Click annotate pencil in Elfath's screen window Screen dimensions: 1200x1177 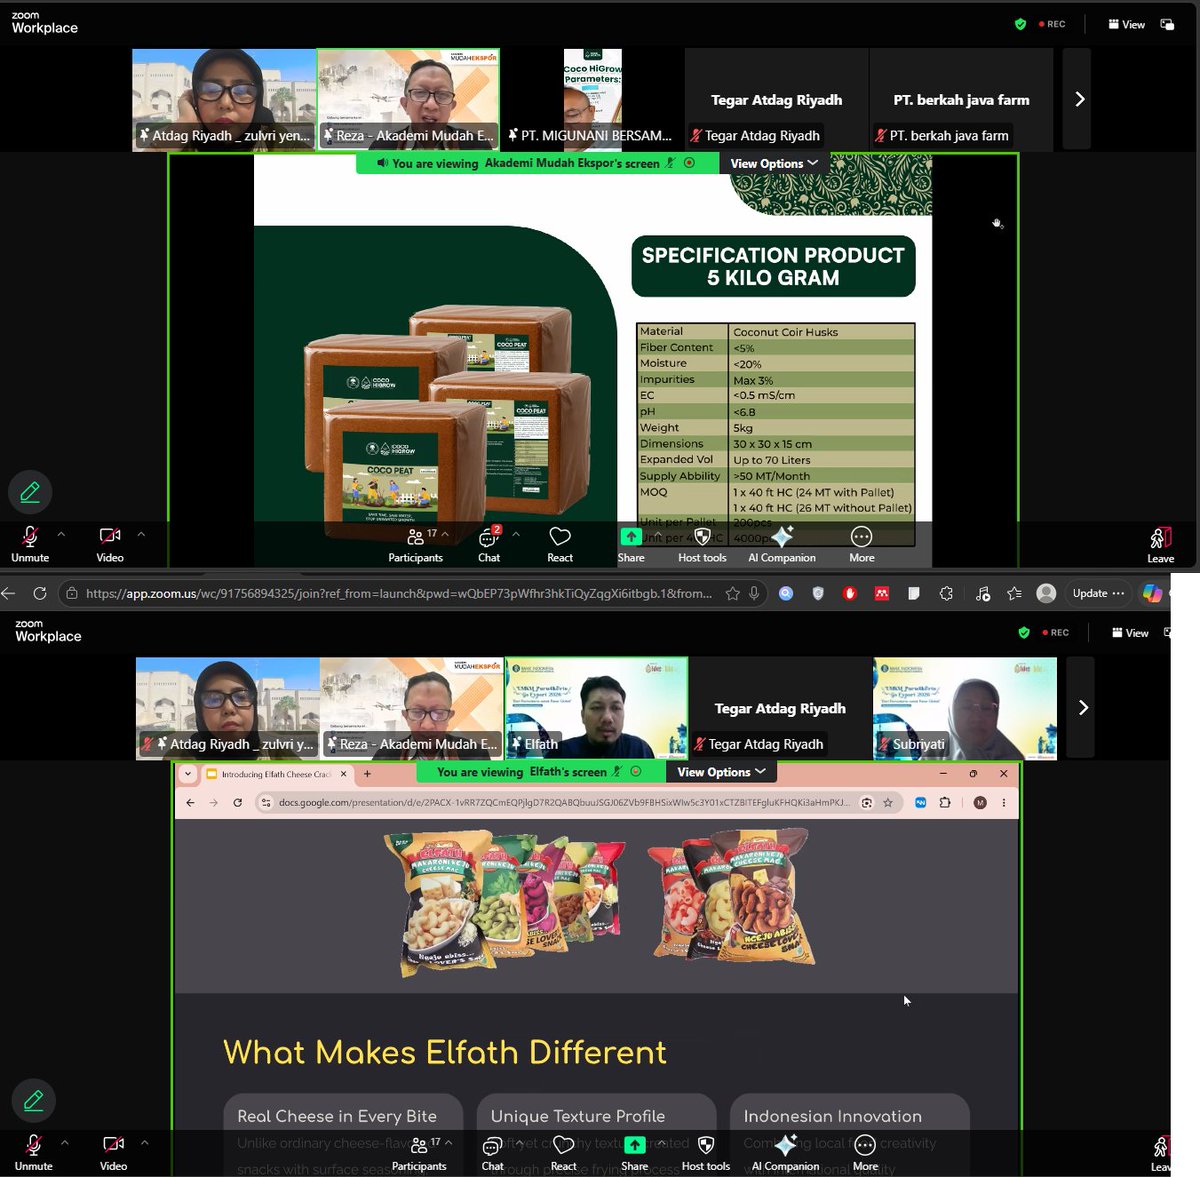click(x=33, y=1100)
